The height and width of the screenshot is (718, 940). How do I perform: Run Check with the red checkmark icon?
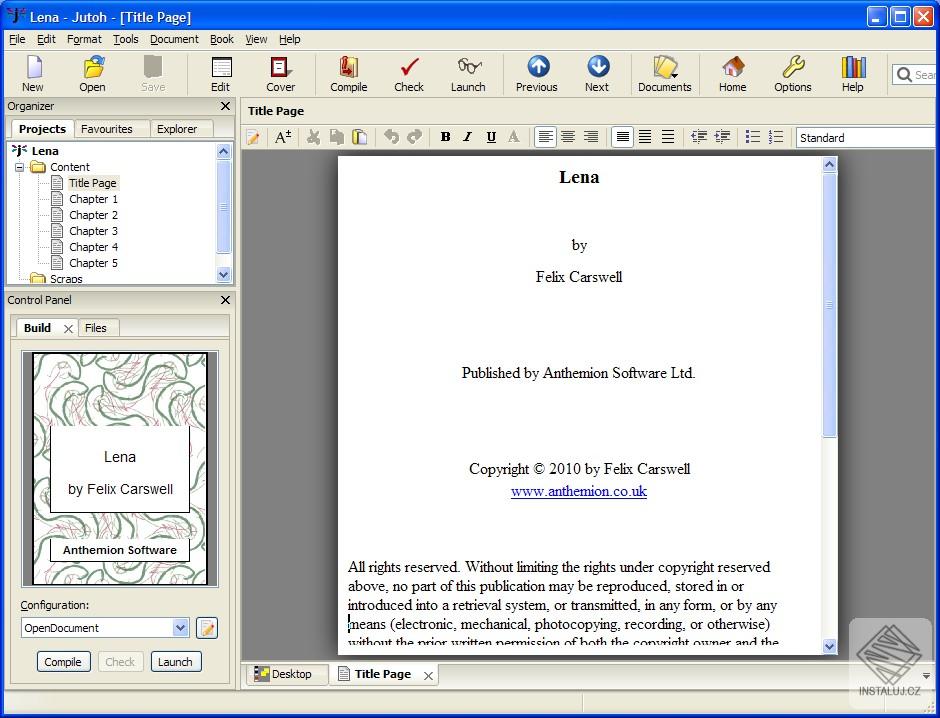tap(409, 74)
